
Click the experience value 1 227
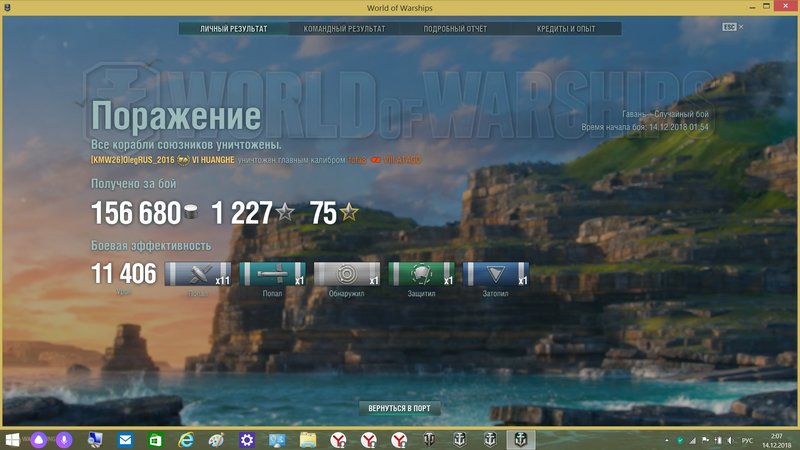tap(242, 213)
